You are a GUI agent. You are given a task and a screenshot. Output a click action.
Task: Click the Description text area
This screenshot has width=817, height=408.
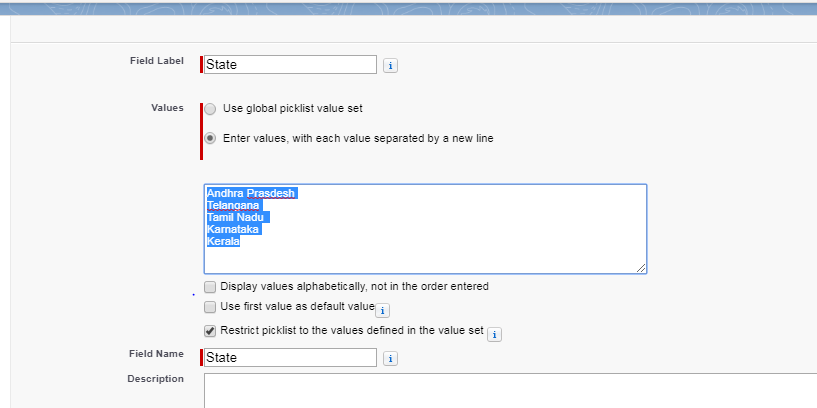(x=510, y=391)
